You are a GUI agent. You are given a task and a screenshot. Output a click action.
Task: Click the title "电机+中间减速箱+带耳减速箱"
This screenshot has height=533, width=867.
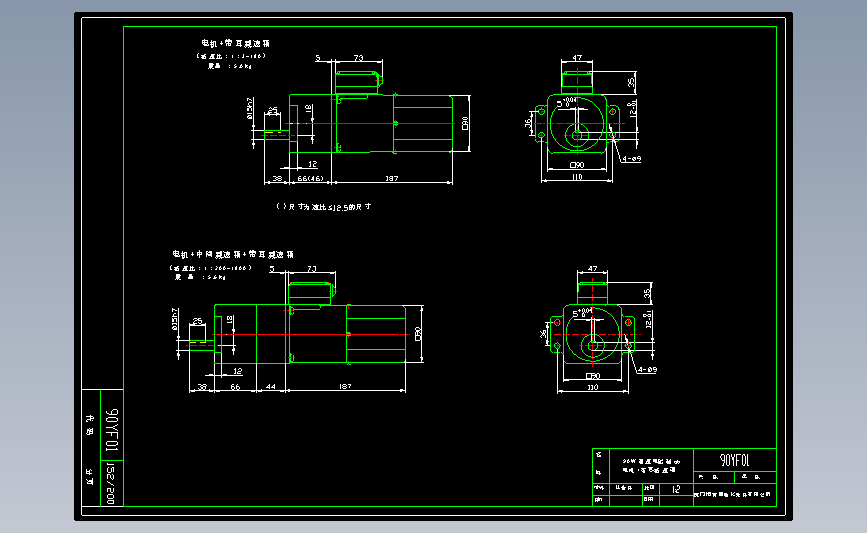(233, 254)
